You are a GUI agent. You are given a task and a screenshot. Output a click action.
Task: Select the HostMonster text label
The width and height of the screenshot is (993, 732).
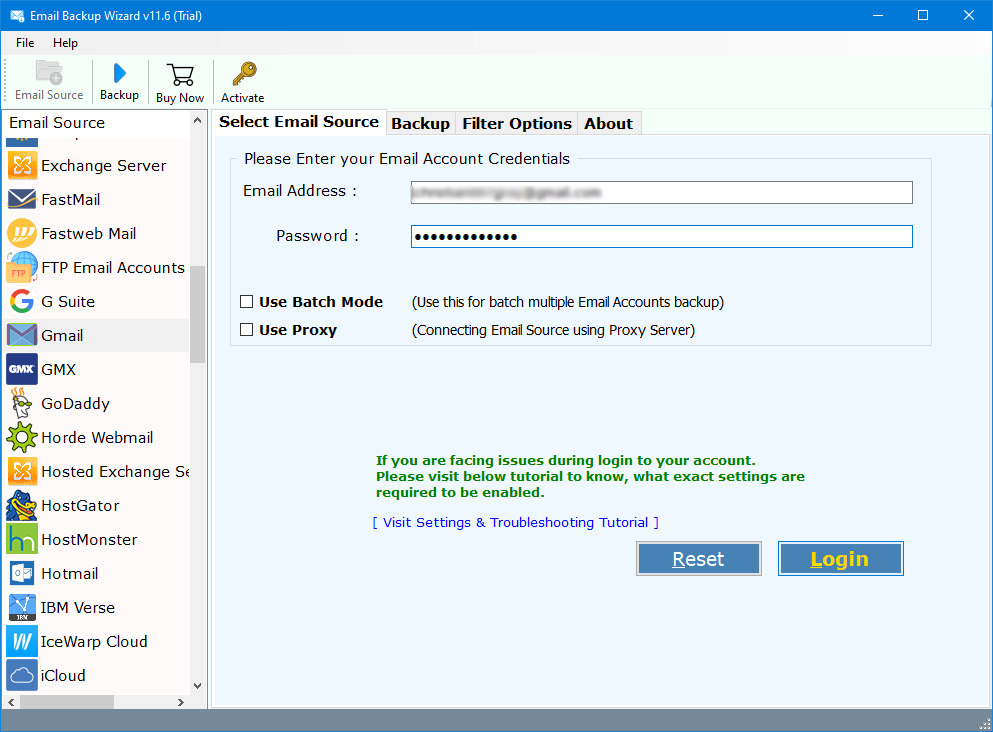tap(89, 540)
